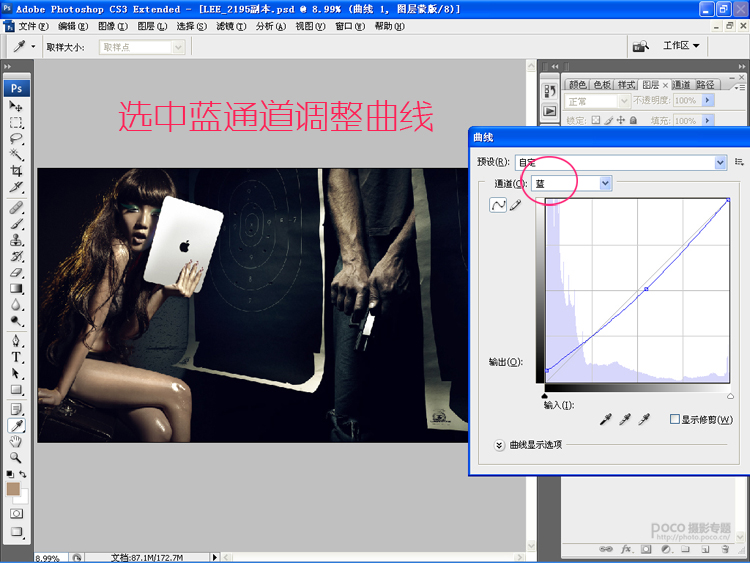Pick the black point eyedropper
This screenshot has width=750, height=563.
click(606, 419)
